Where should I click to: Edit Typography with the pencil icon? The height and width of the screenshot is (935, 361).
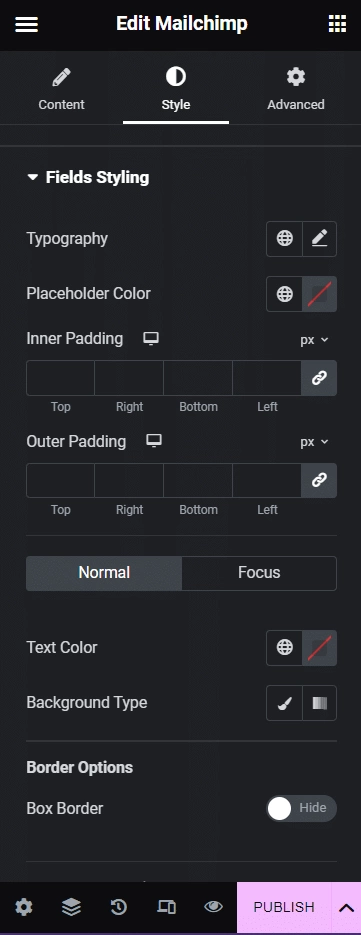[319, 239]
